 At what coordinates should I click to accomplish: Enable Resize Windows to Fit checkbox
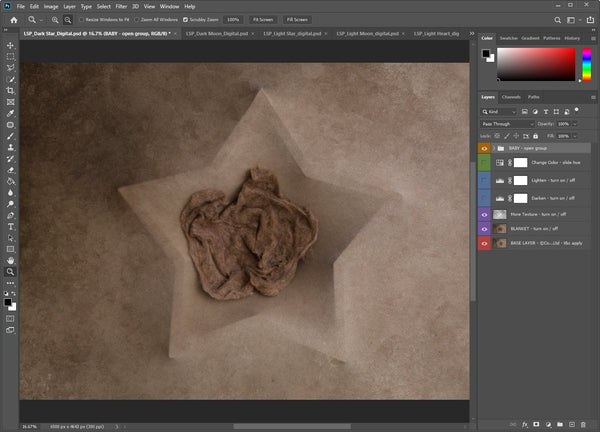coord(81,19)
